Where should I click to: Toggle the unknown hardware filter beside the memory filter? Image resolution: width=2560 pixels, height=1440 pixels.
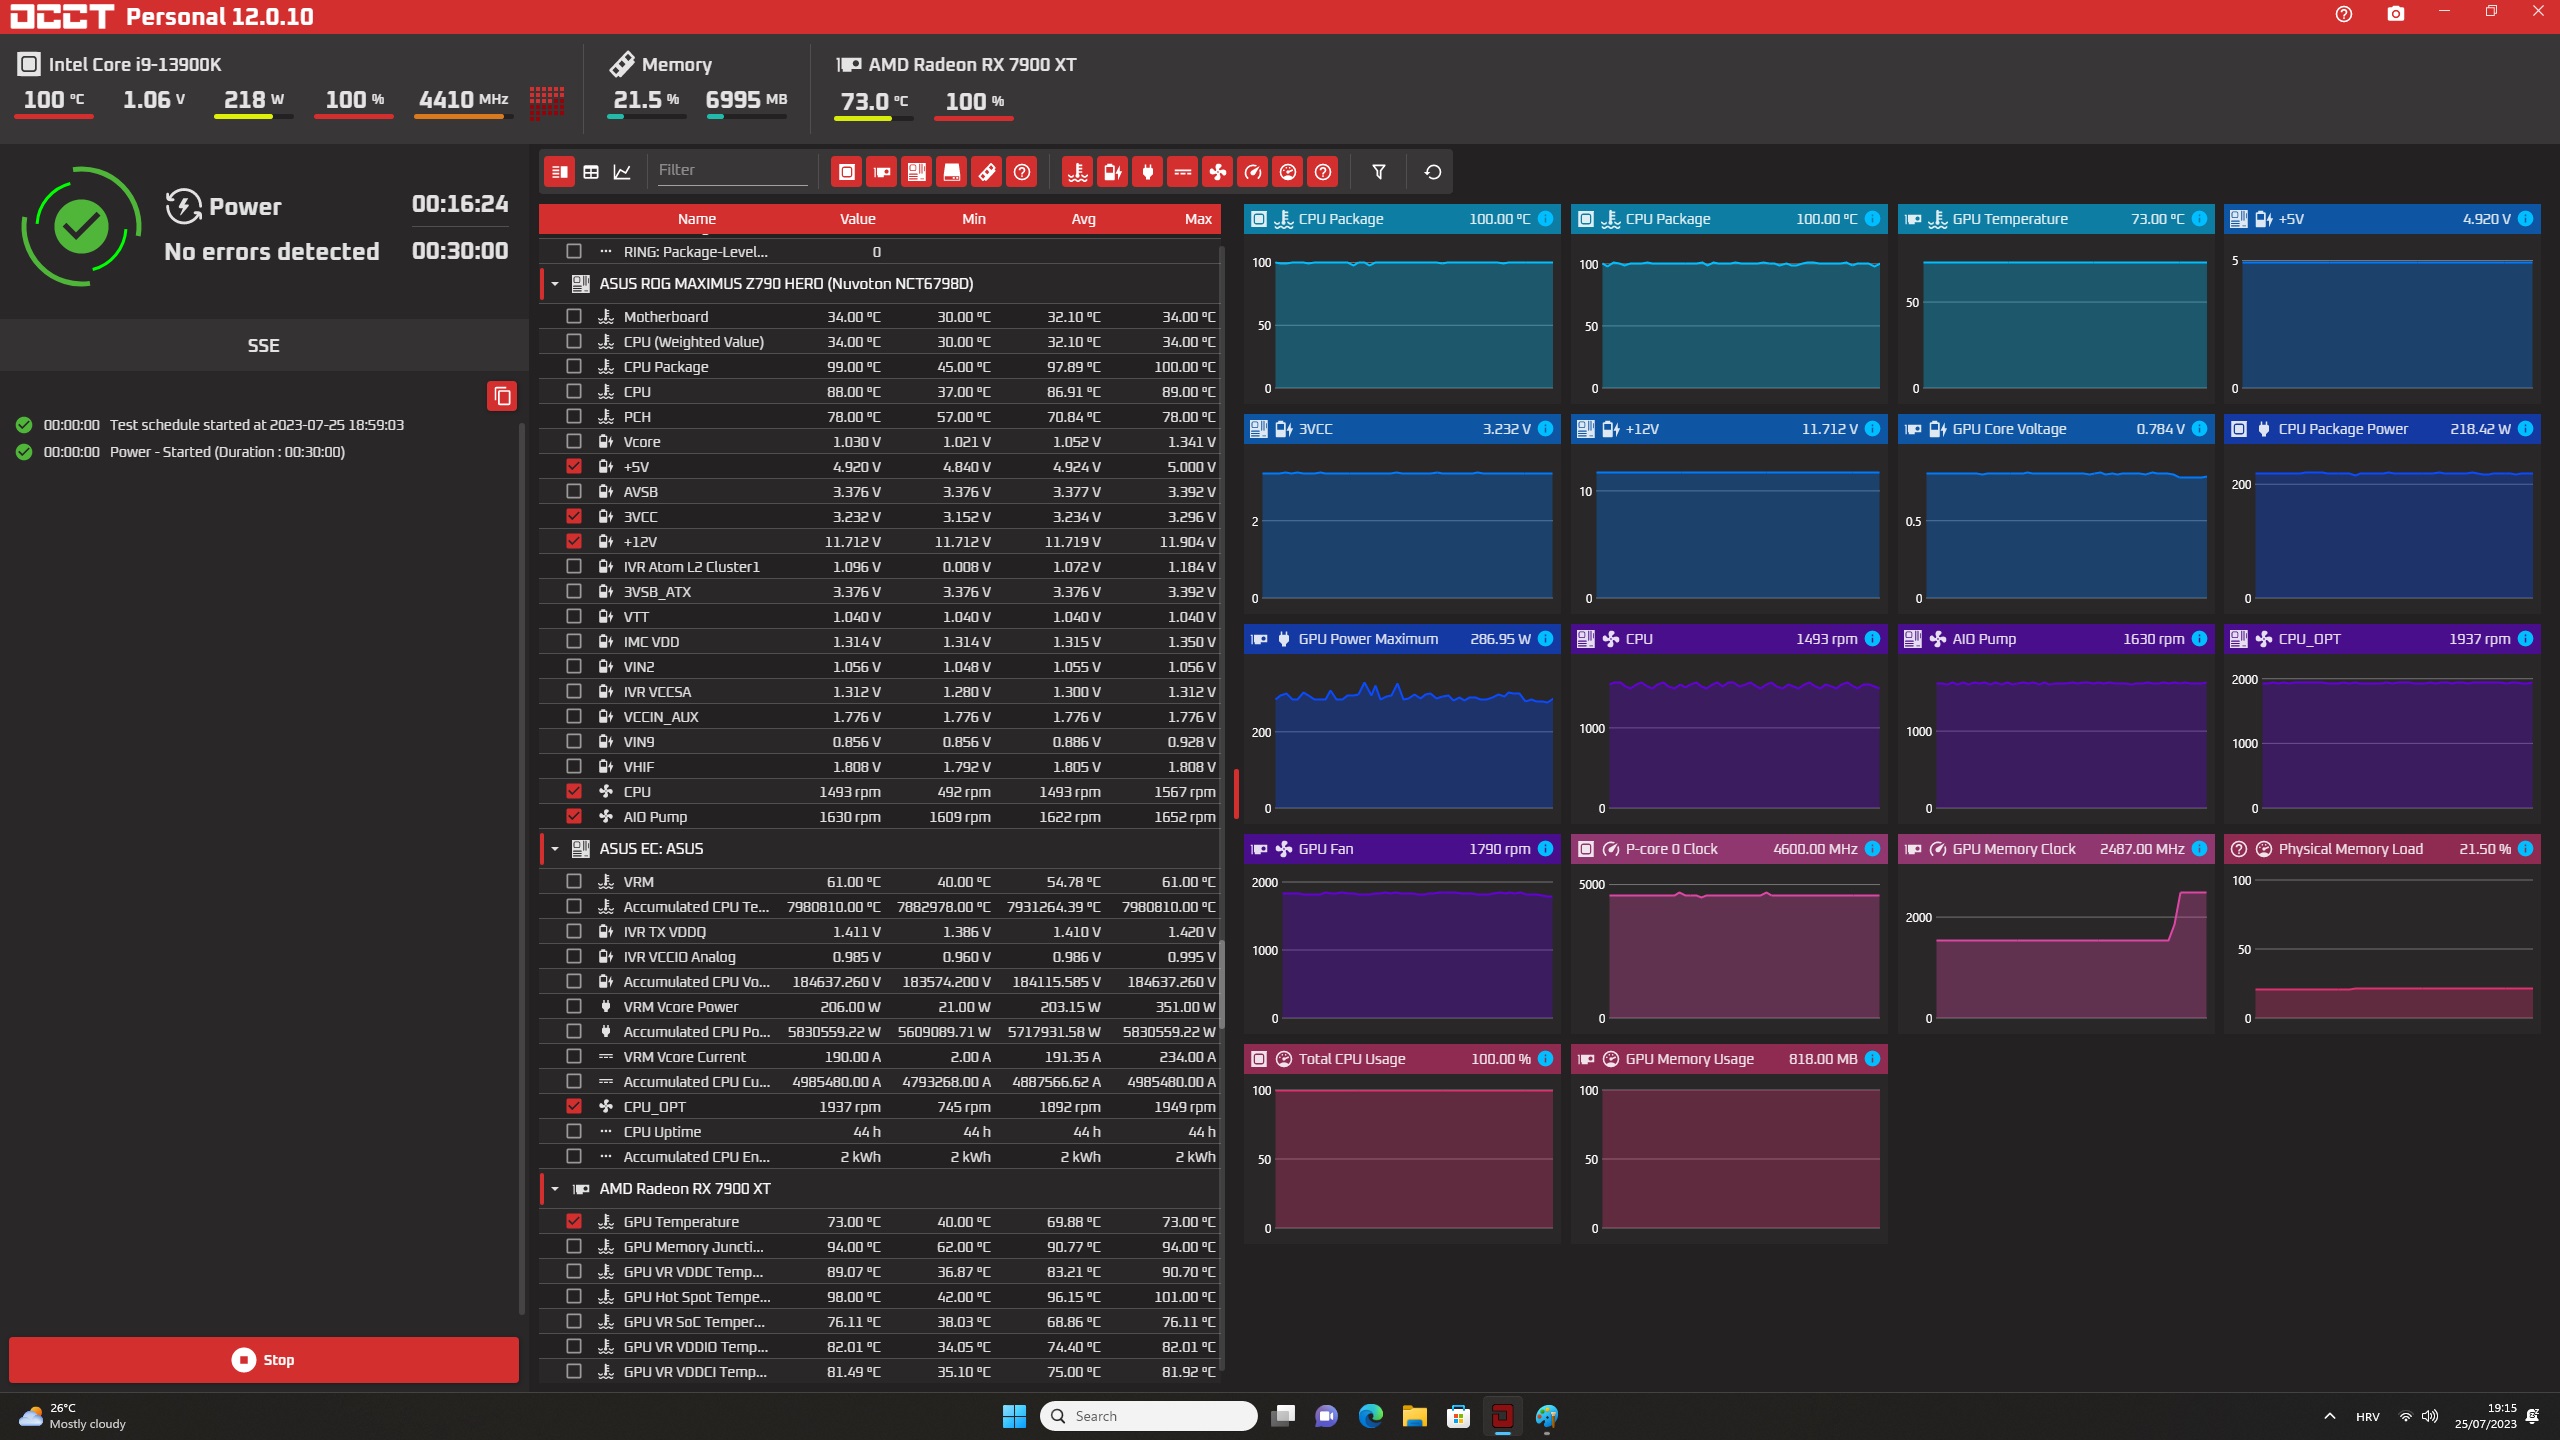tap(1022, 172)
